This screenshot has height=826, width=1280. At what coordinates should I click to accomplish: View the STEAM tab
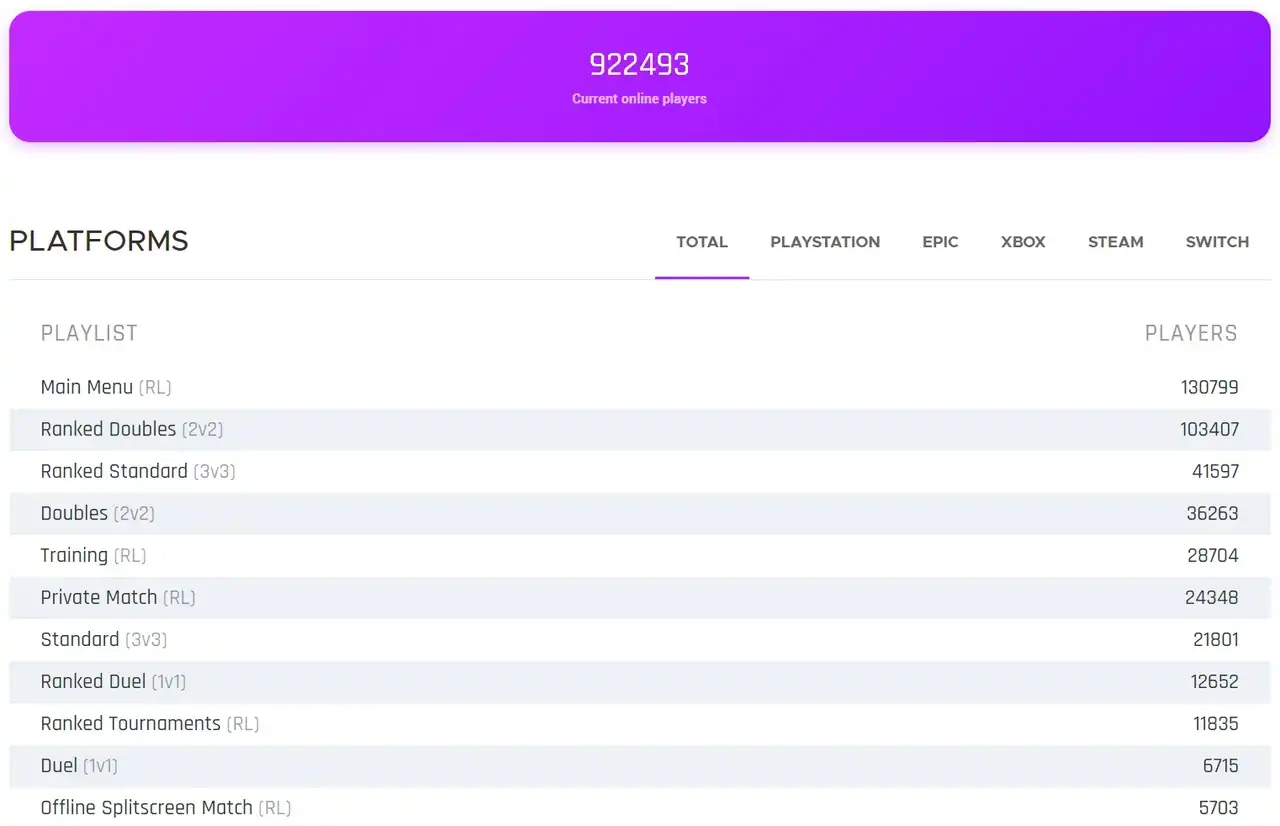click(1115, 242)
